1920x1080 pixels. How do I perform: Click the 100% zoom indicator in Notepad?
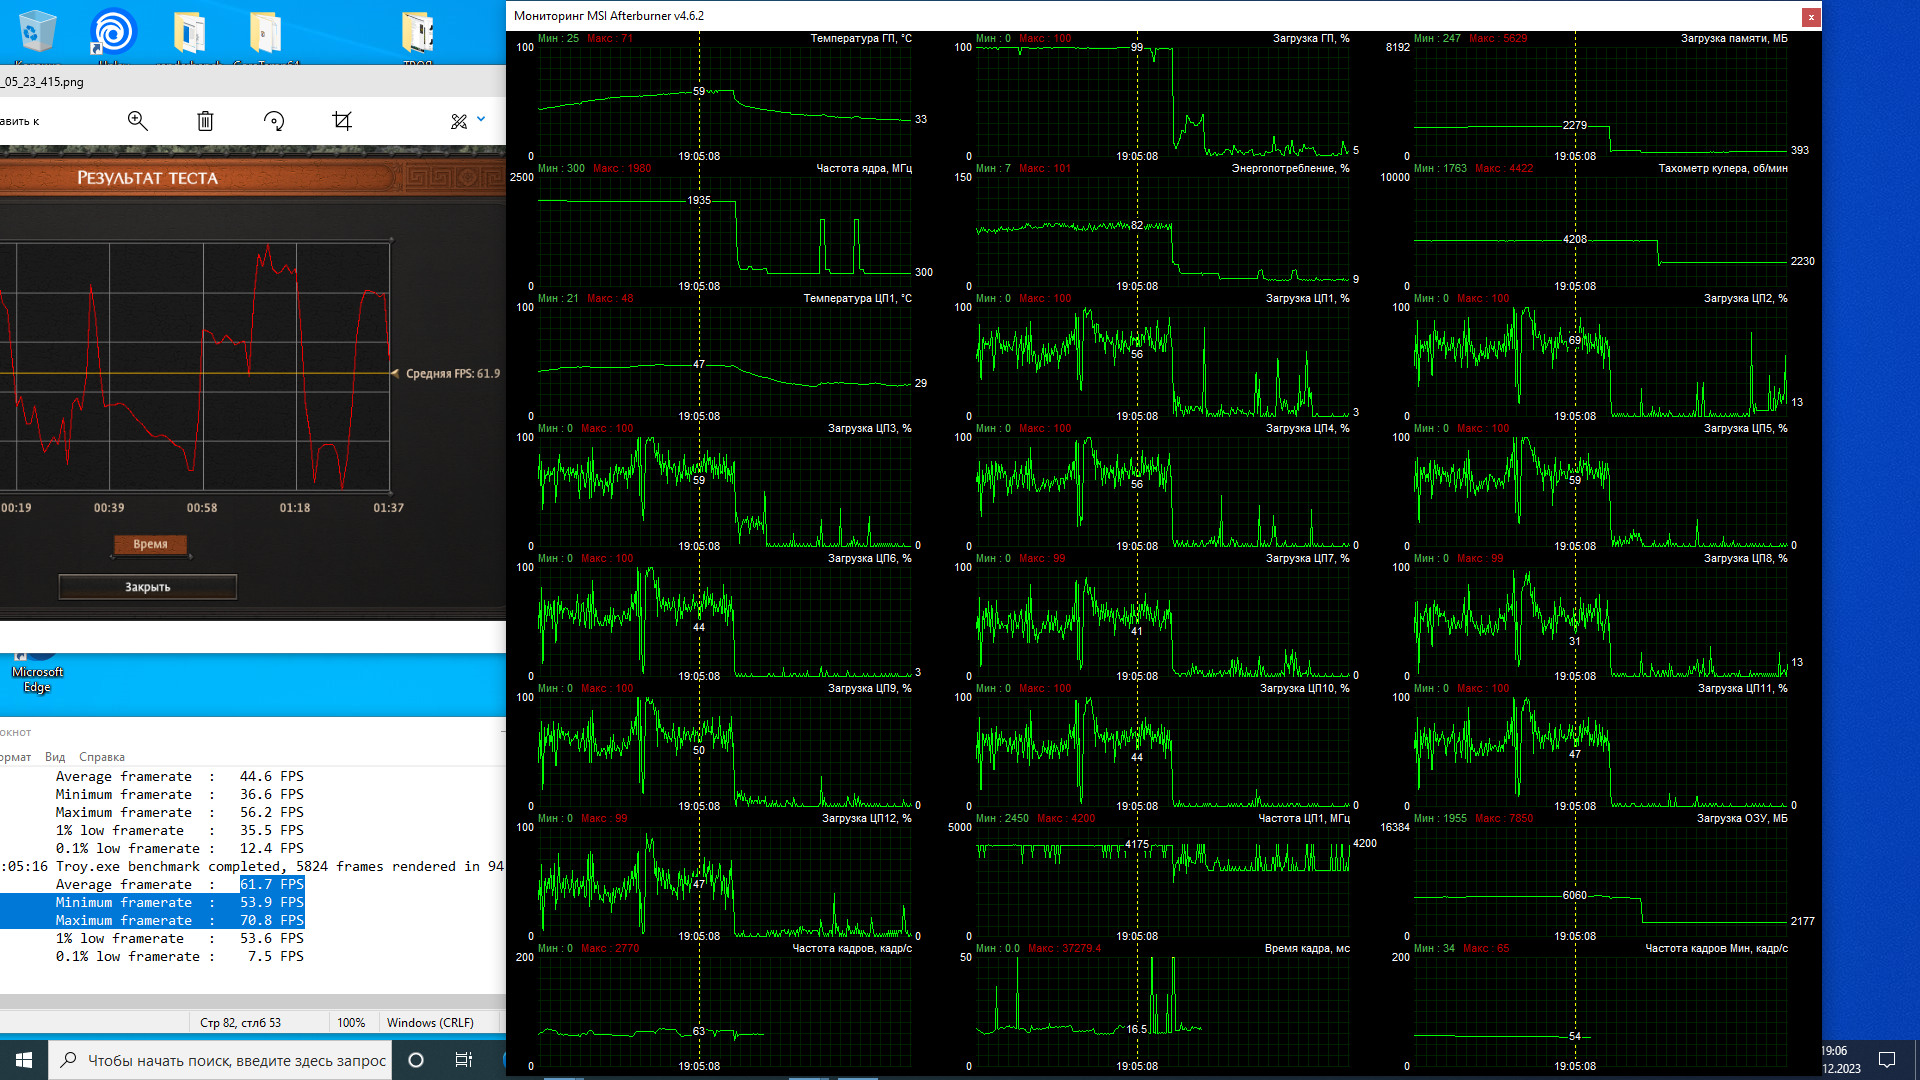click(351, 1022)
